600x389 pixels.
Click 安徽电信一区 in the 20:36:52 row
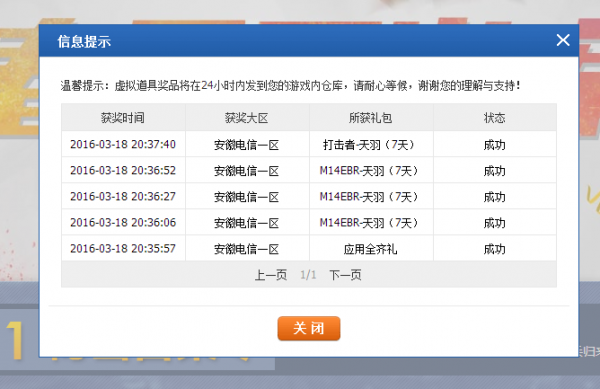pyautogui.click(x=246, y=171)
